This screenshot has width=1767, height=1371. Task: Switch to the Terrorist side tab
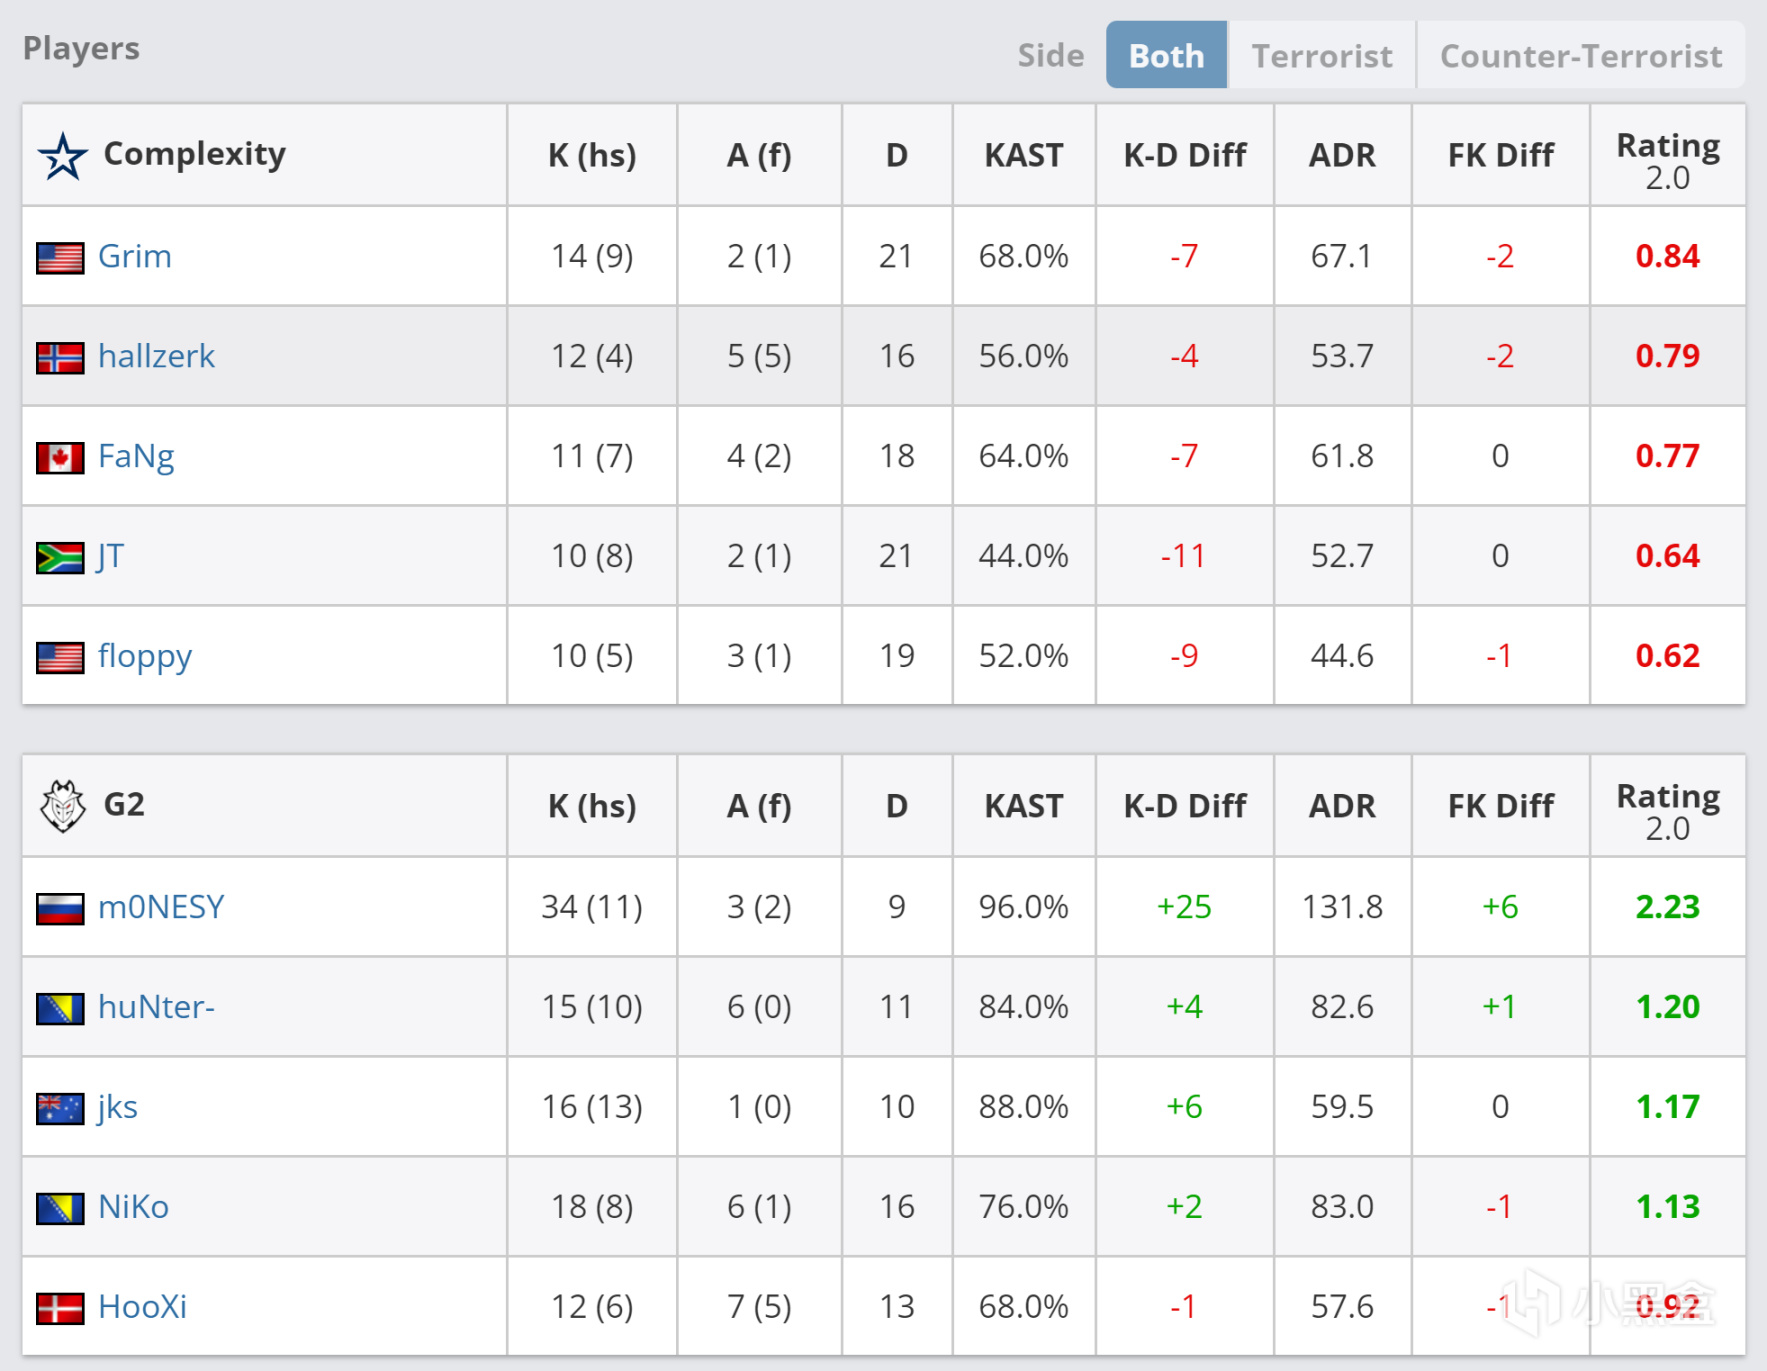tap(1322, 55)
